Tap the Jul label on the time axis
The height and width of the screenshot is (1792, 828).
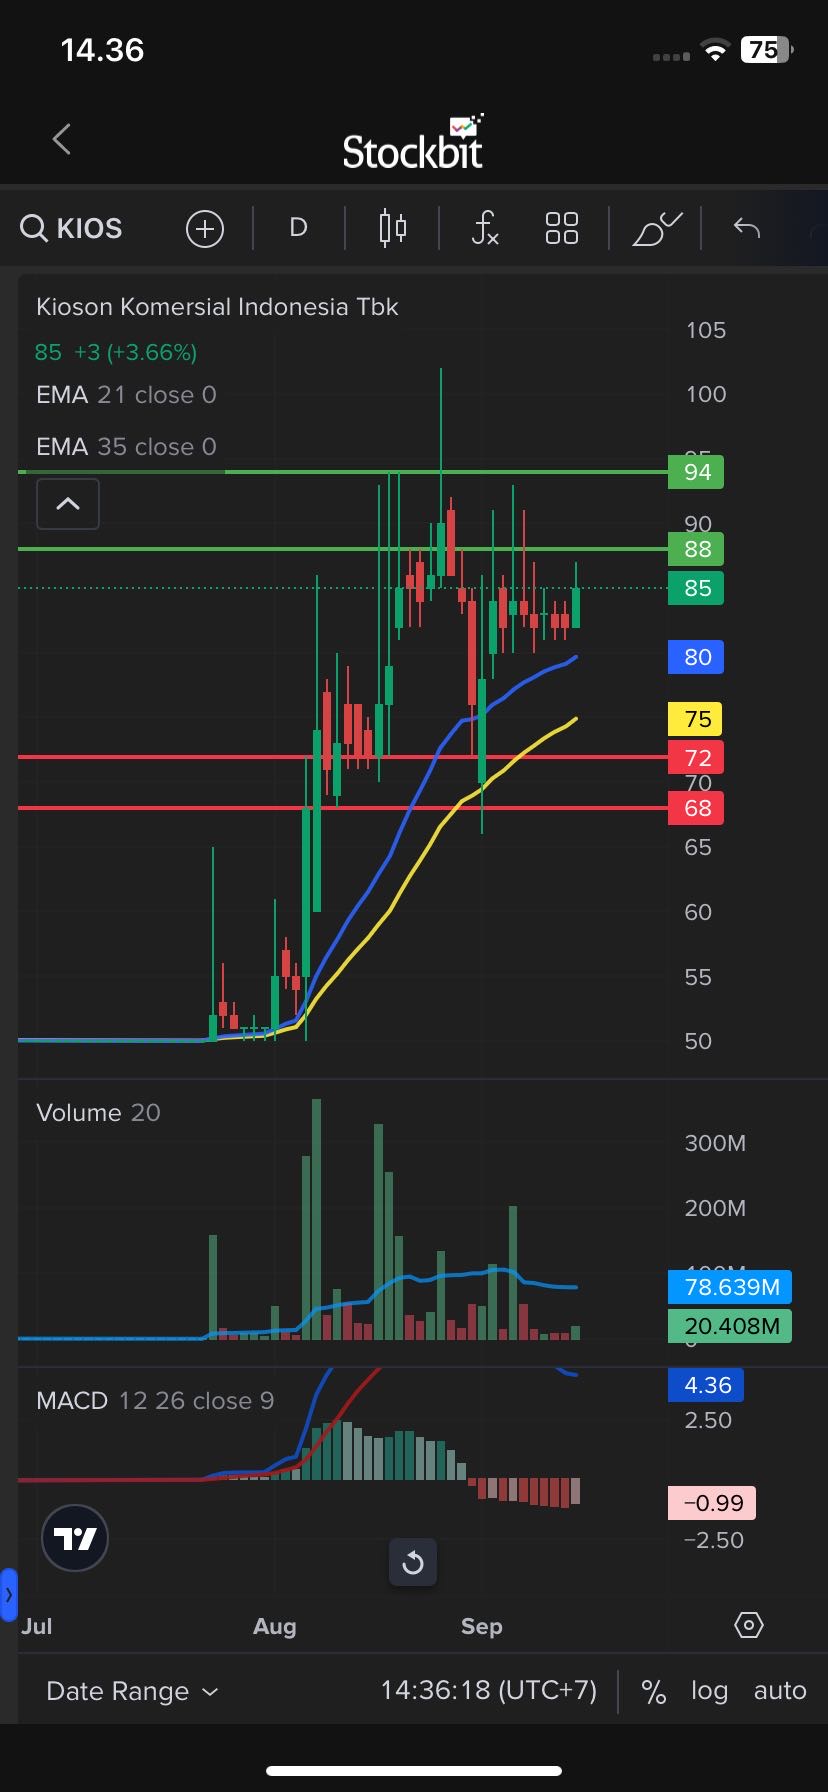[37, 1626]
